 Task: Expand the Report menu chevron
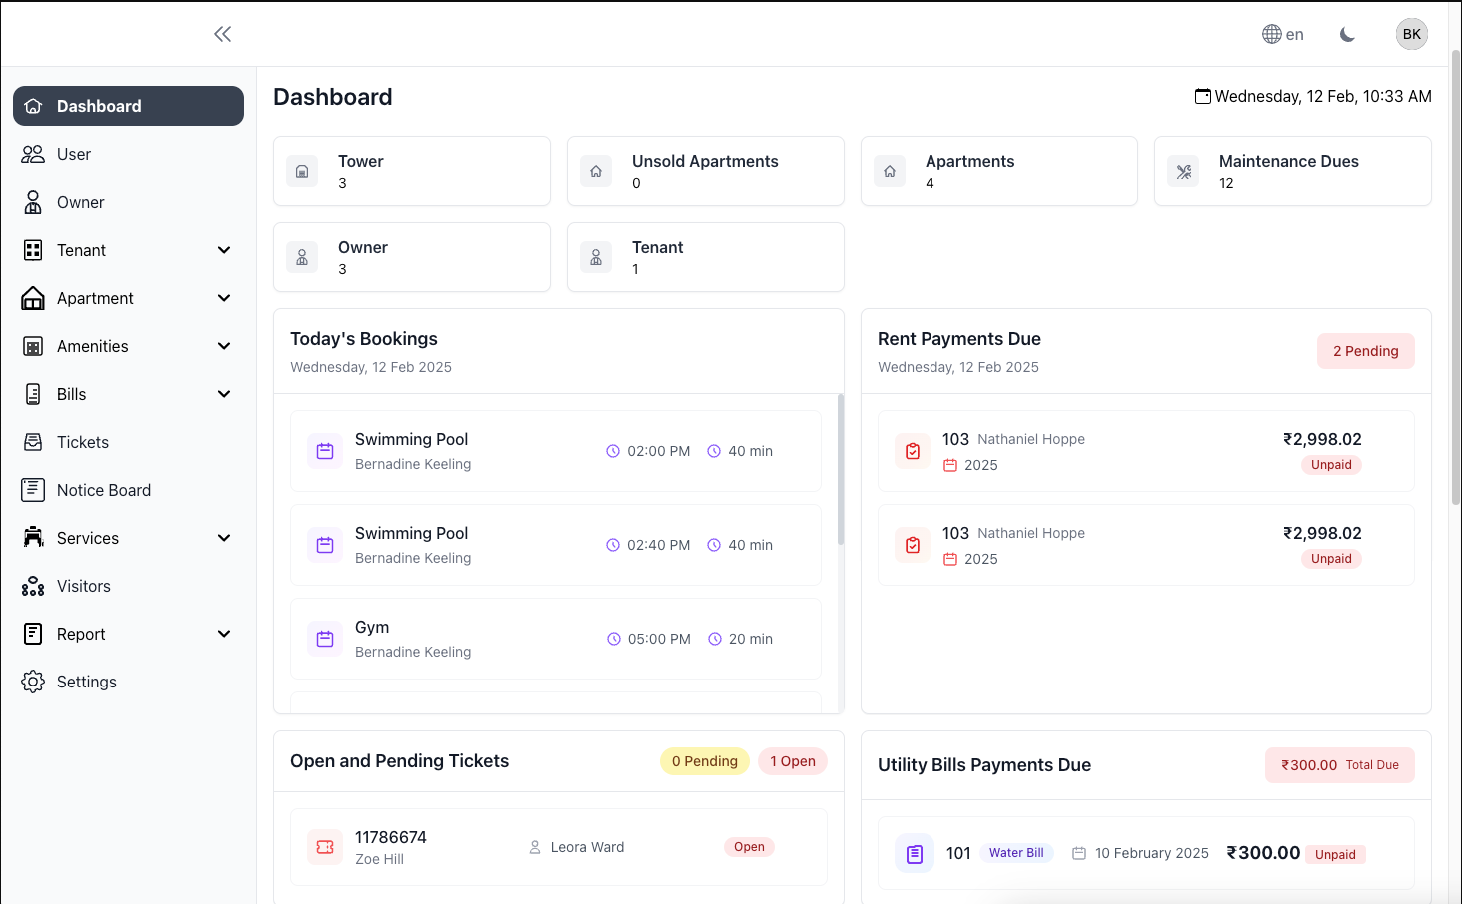coord(224,634)
